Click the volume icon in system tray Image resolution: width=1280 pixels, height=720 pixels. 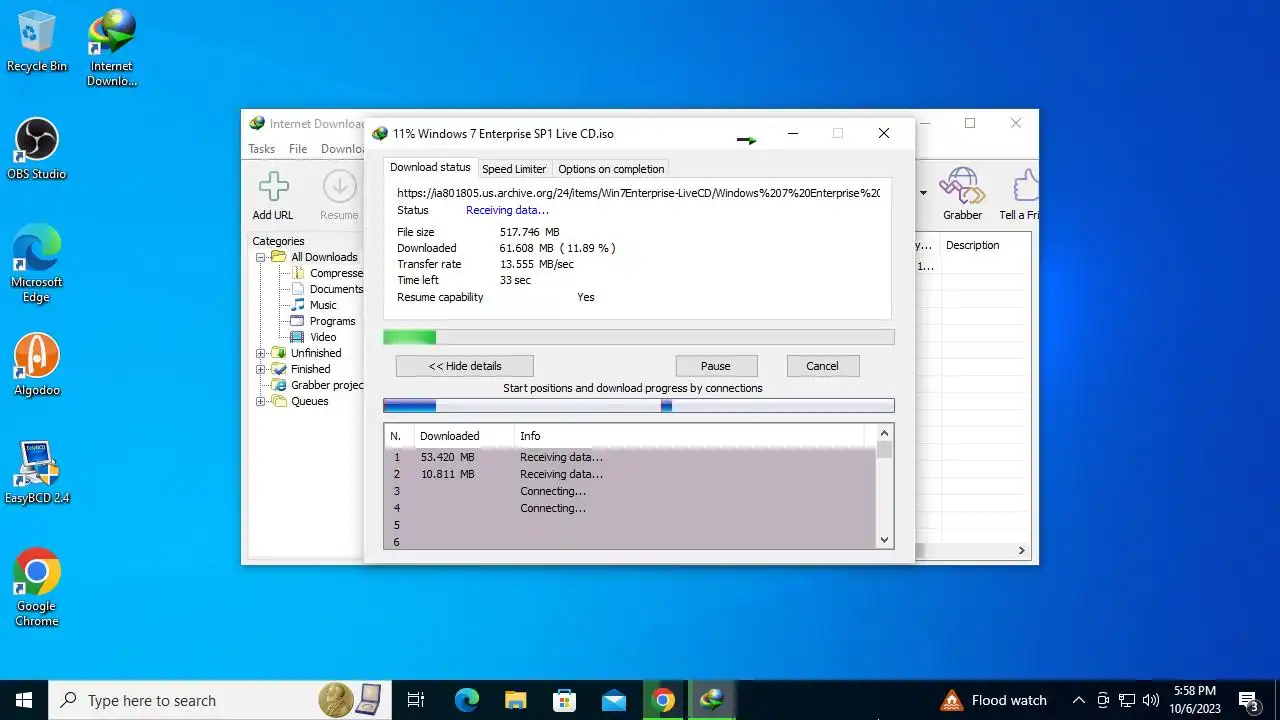[1151, 700]
